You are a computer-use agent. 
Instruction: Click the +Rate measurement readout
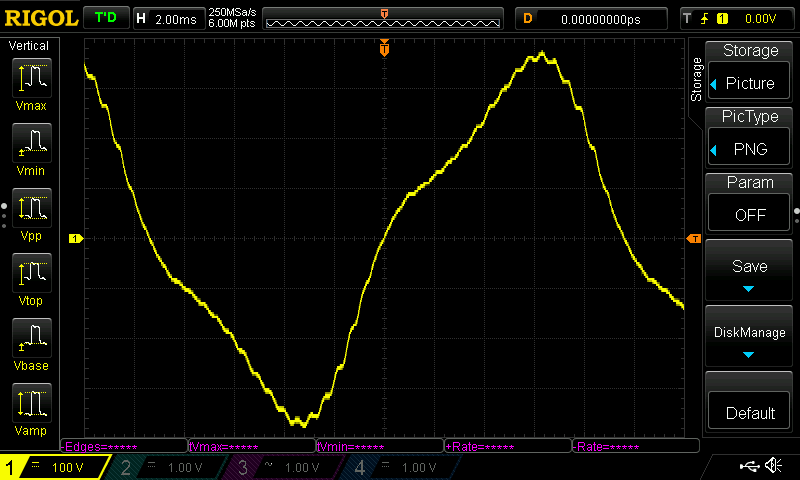pos(508,446)
